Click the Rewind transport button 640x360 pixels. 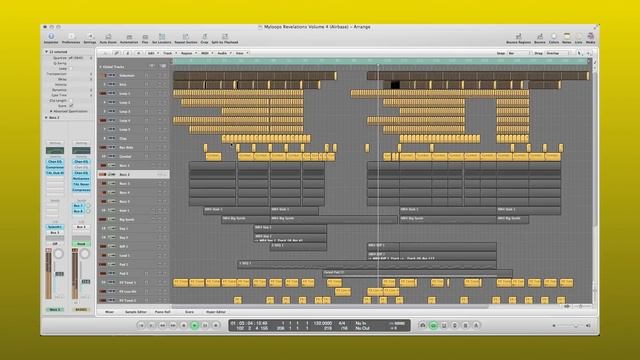(162, 325)
